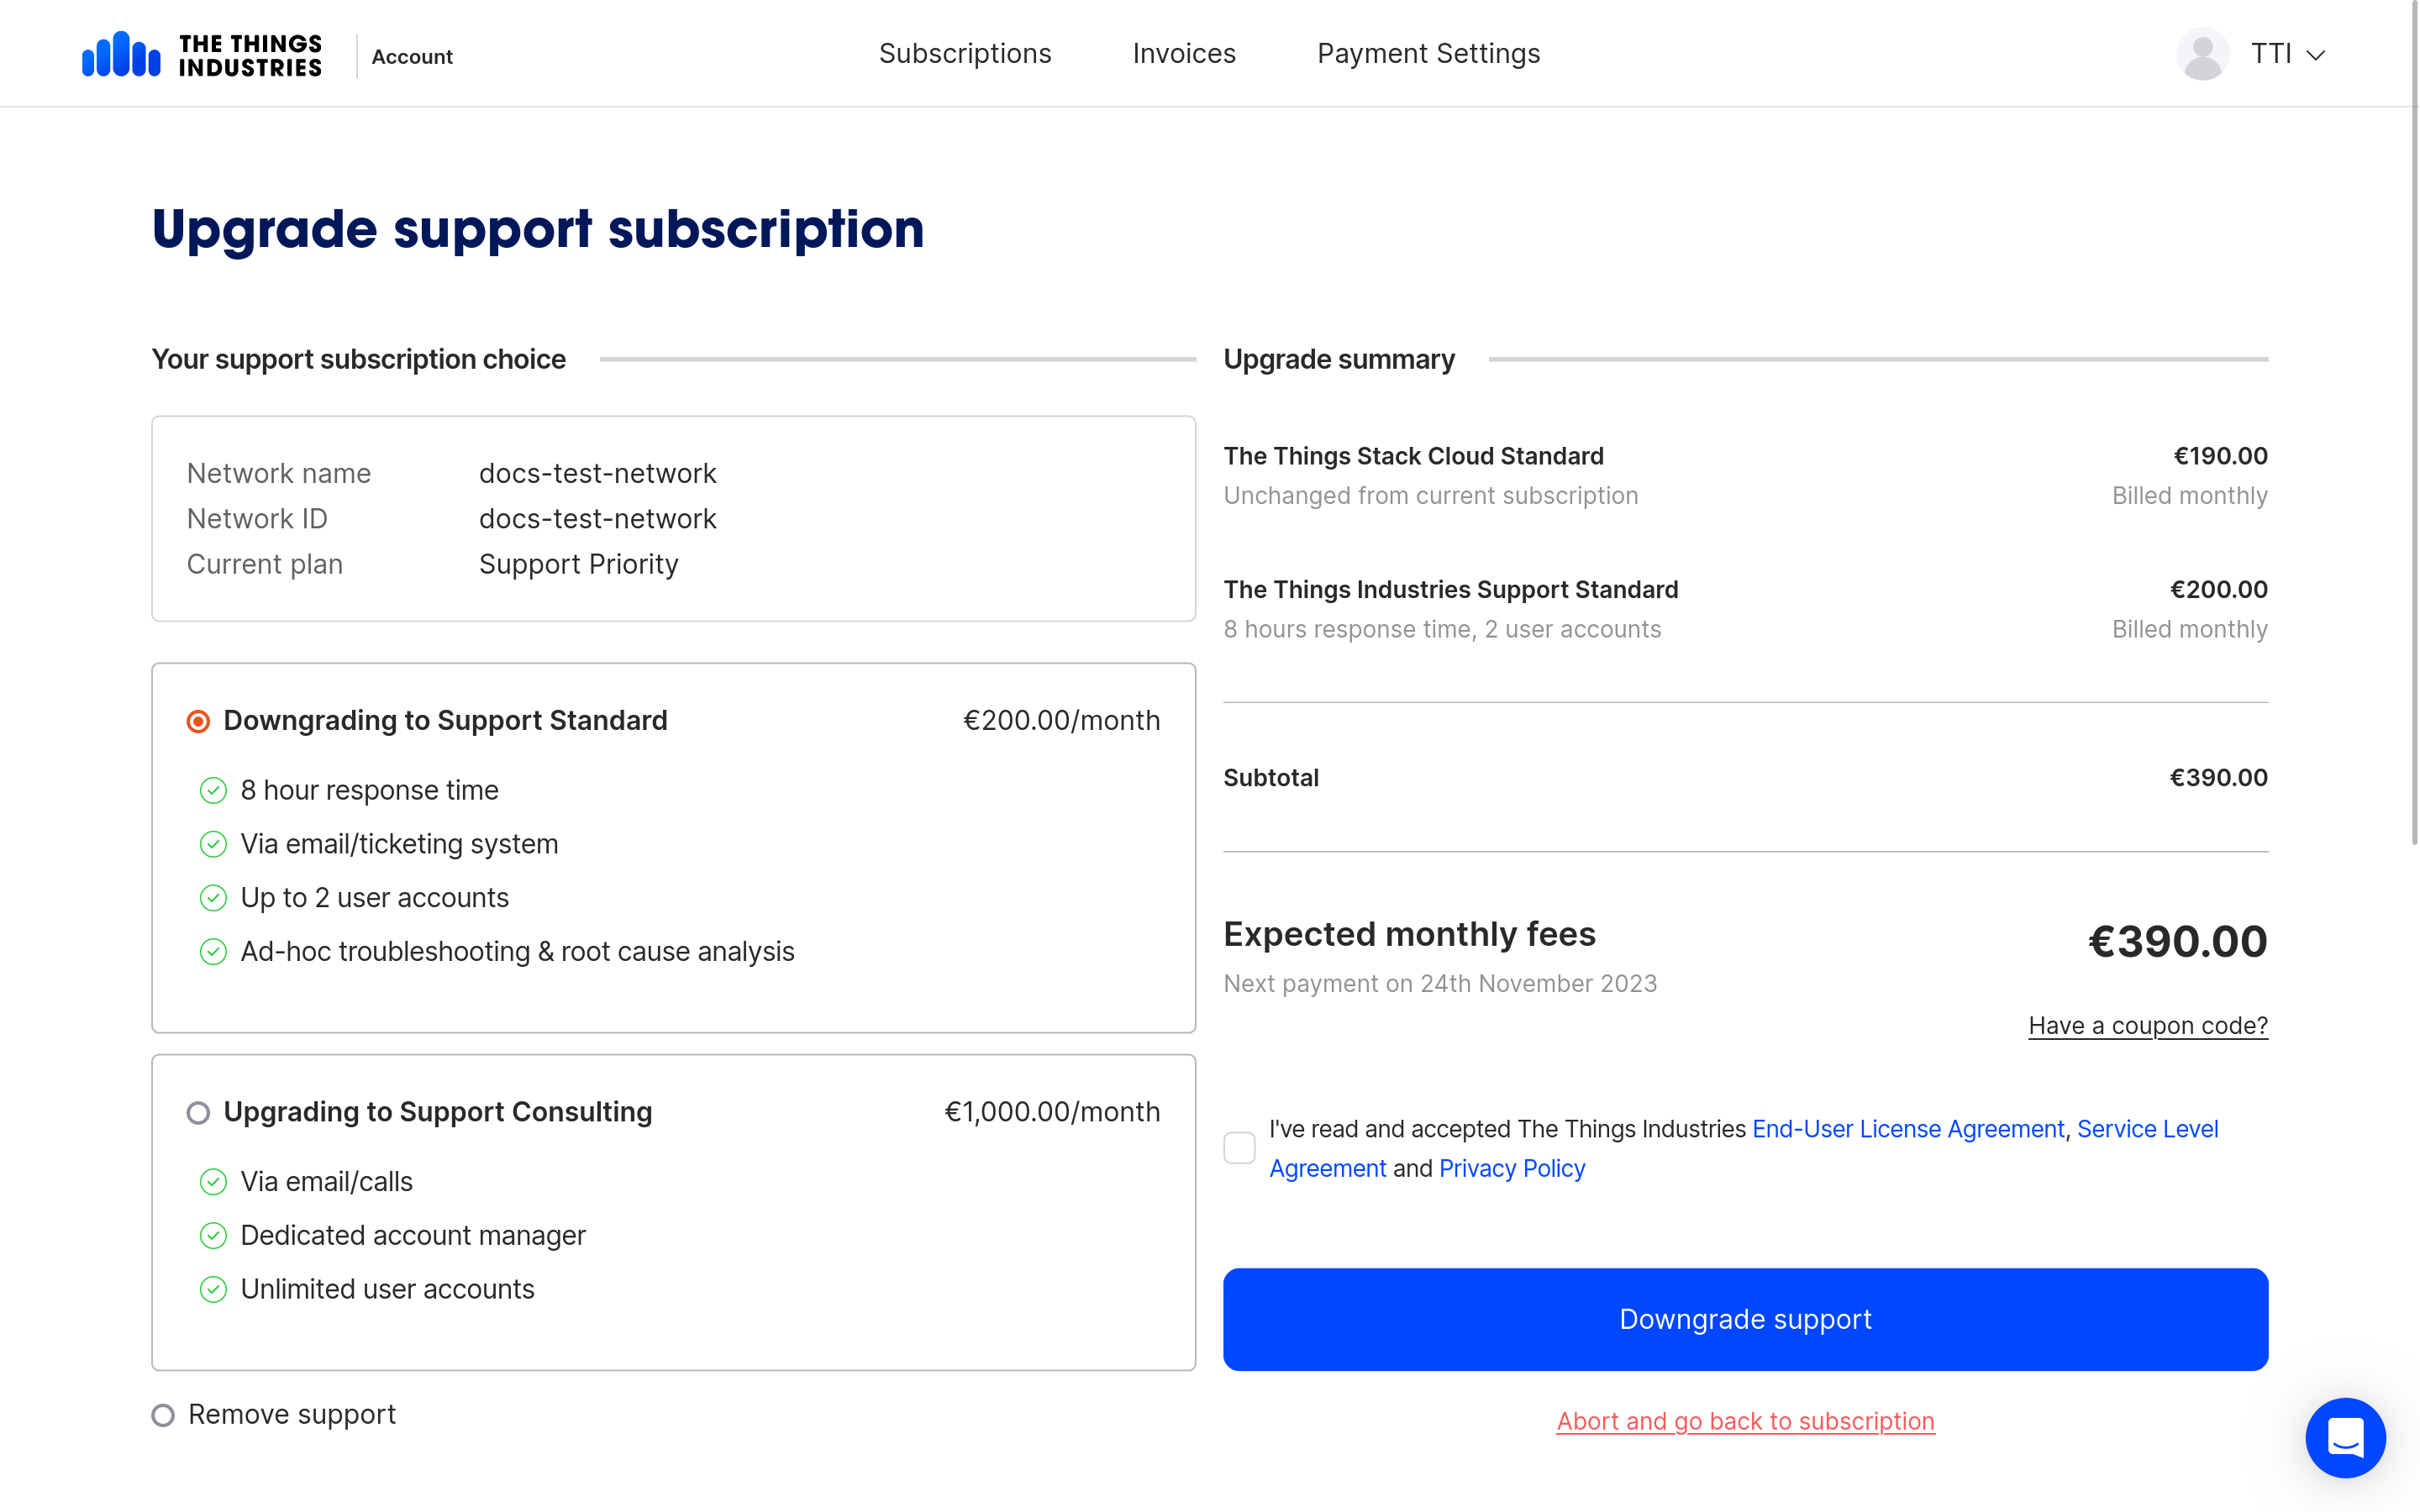Select the Upgrading to Support Consulting option
2420x1512 pixels.
coord(199,1112)
